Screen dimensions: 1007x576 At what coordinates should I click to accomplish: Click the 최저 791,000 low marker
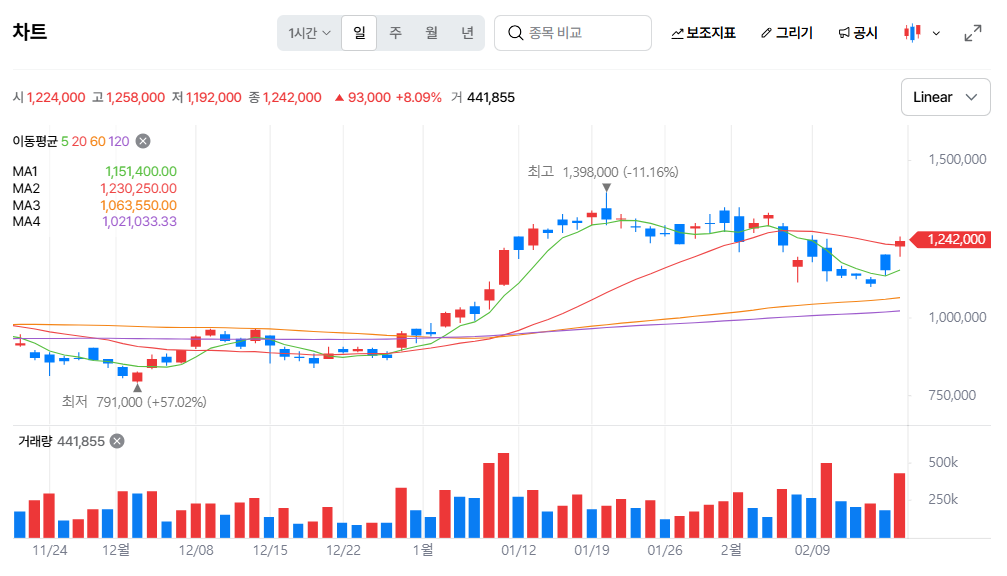pyautogui.click(x=134, y=402)
